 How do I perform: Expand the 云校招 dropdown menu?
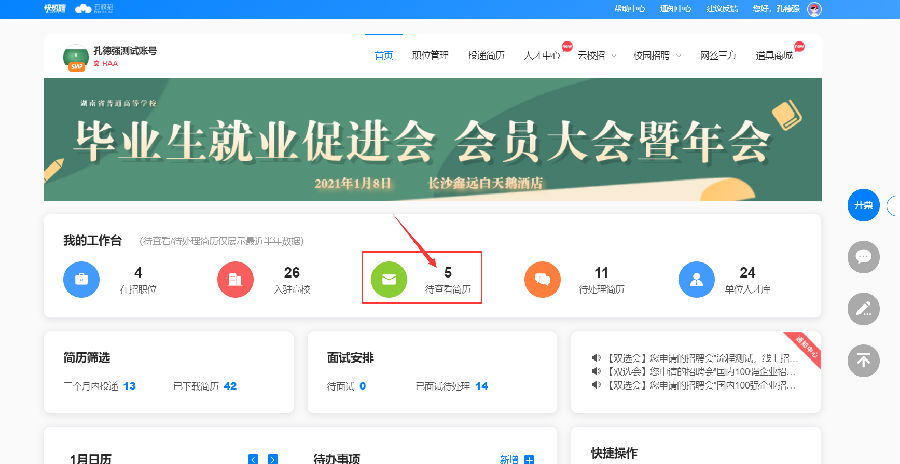[x=597, y=56]
